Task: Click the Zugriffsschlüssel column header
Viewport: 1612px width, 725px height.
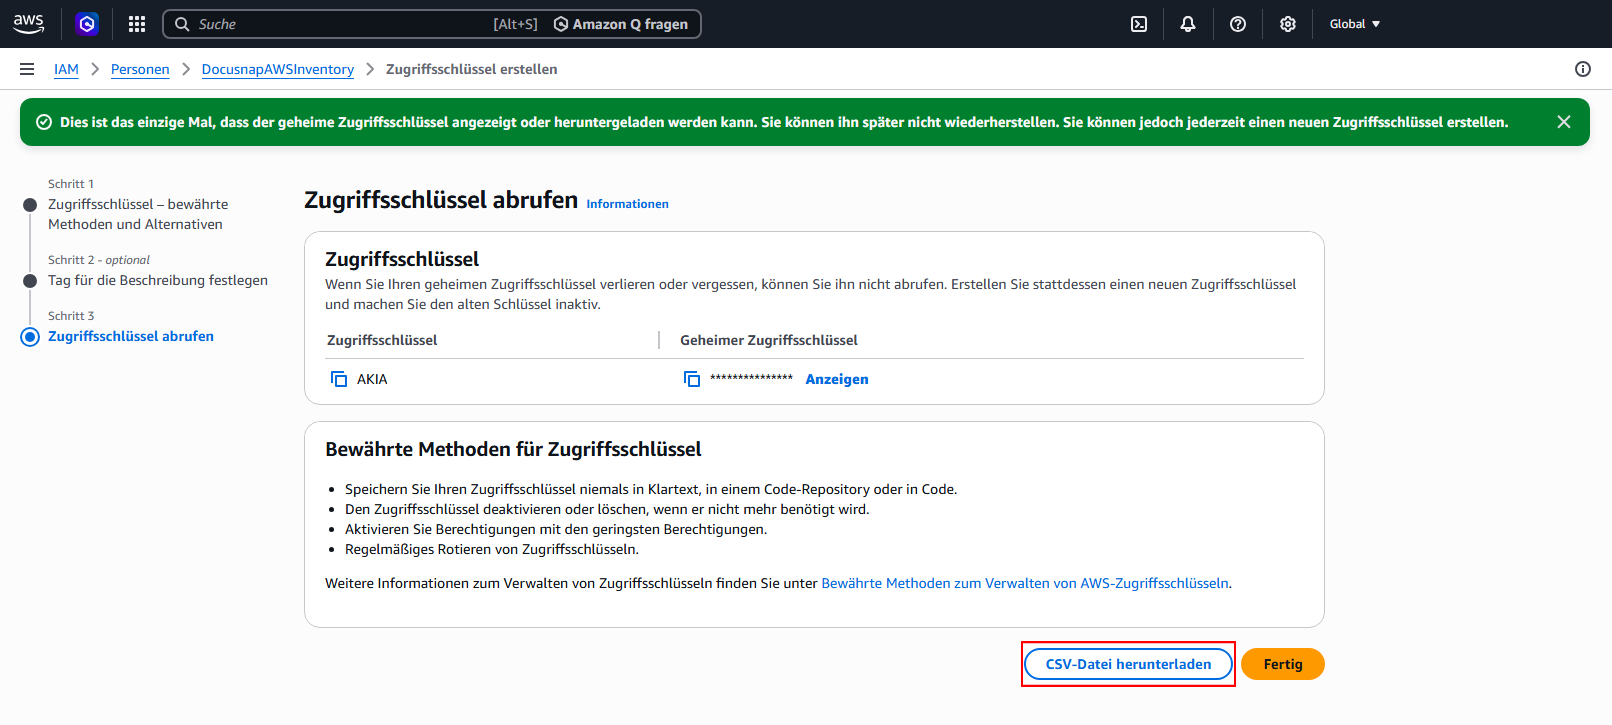Action: [382, 340]
